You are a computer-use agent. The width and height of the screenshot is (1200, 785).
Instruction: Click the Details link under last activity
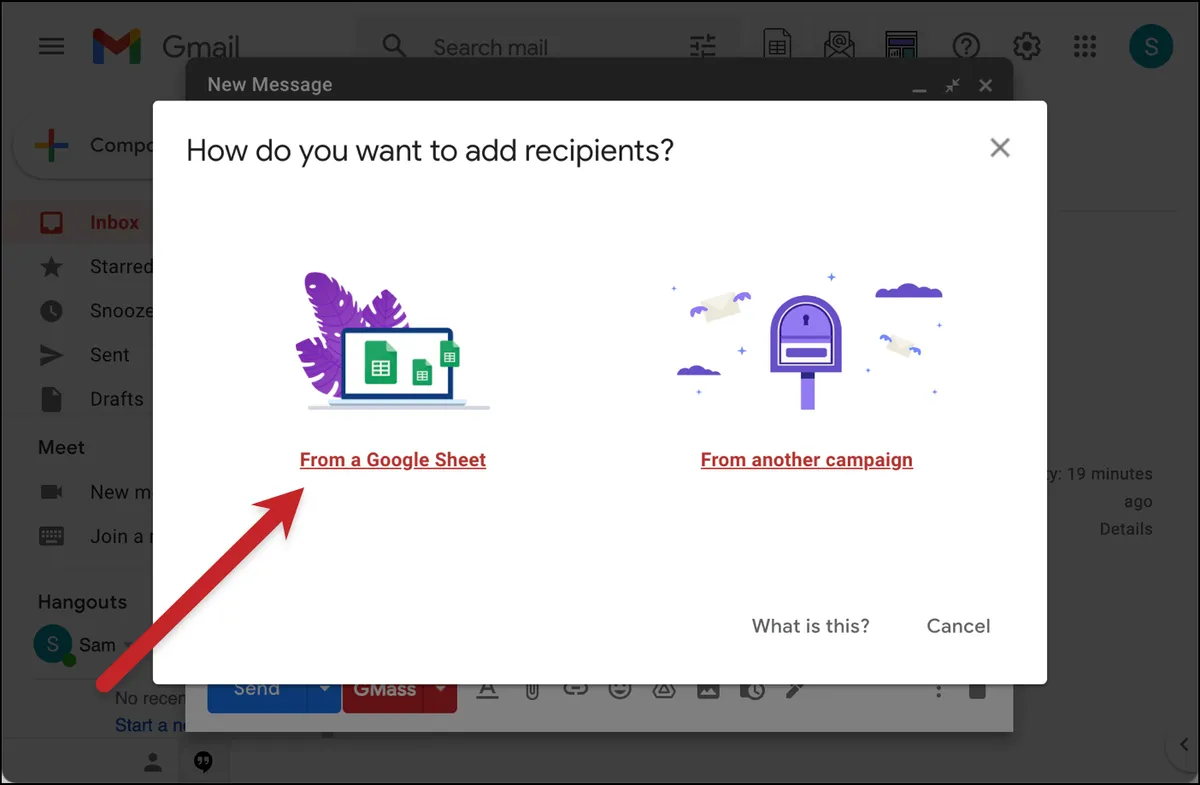(1126, 529)
